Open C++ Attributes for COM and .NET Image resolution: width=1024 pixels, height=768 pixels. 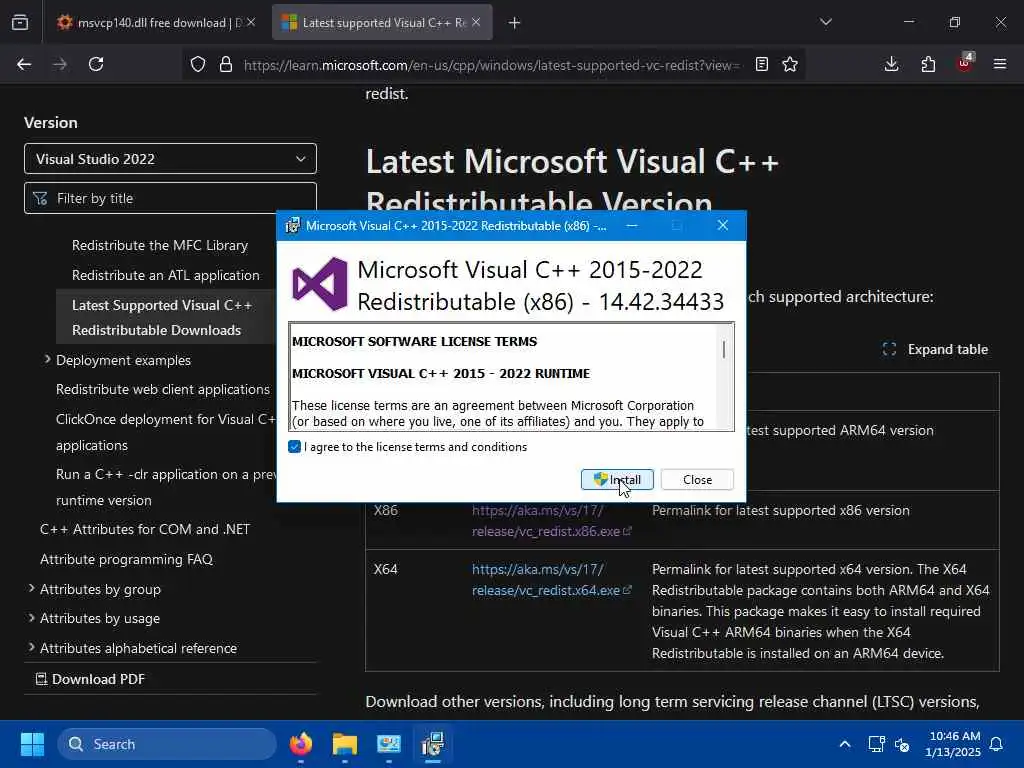tap(145, 530)
